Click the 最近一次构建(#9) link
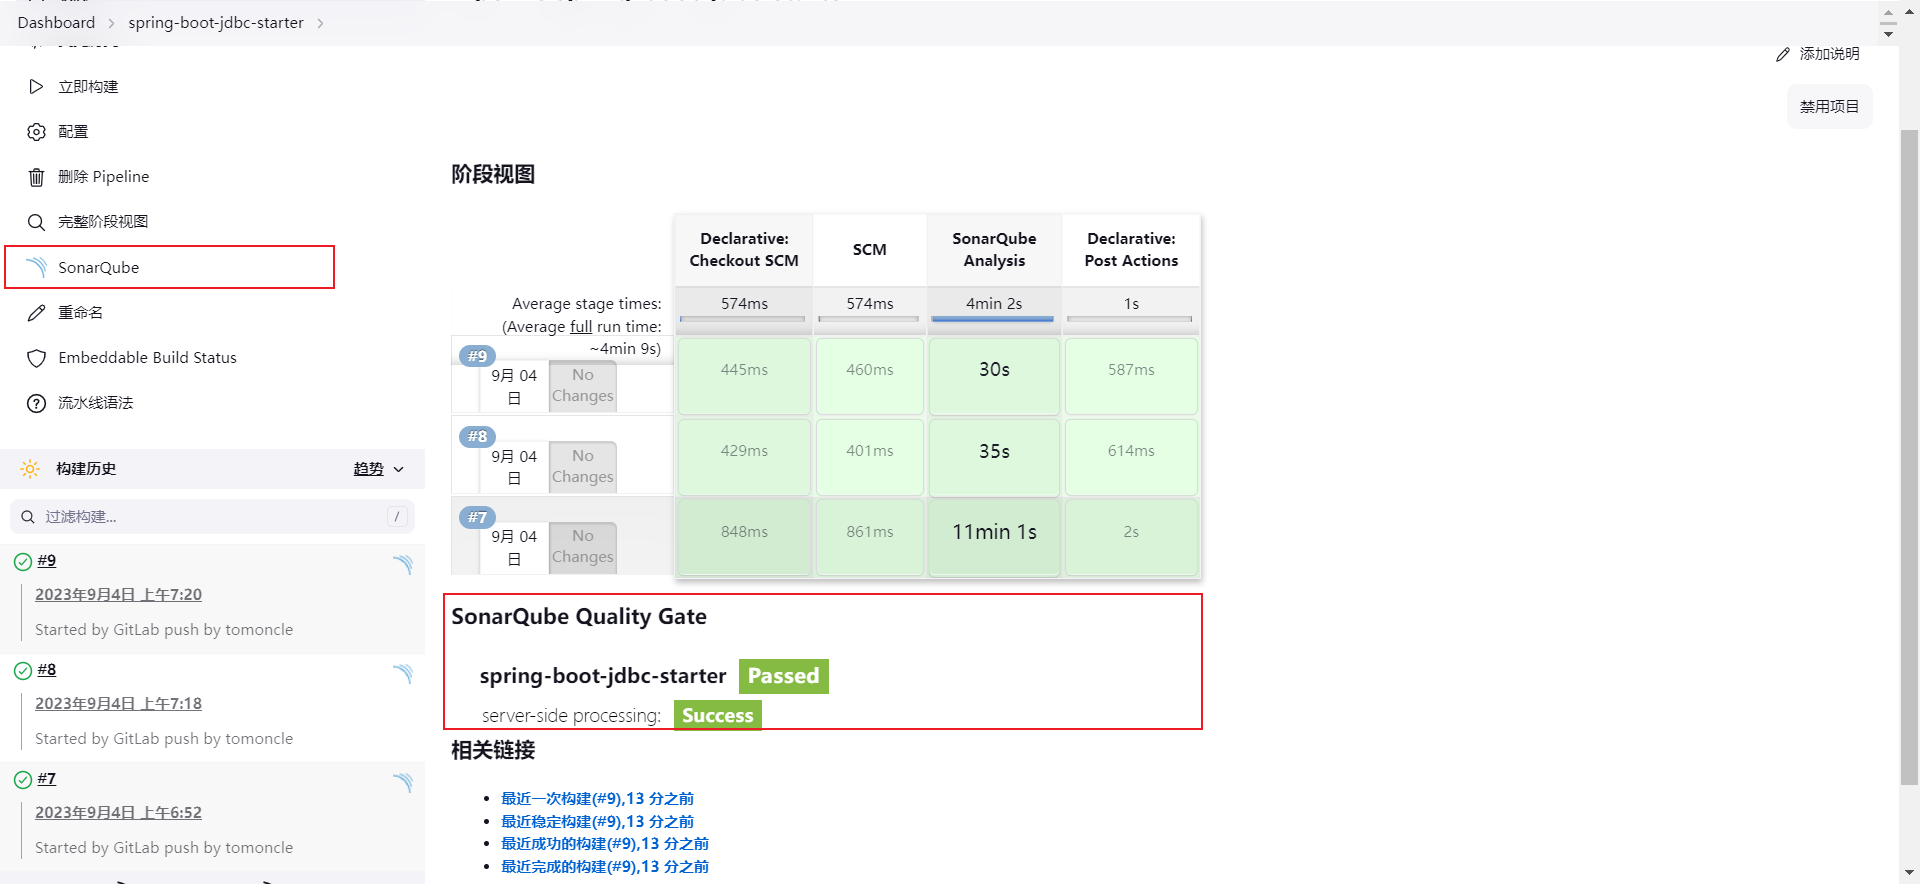Image resolution: width=1920 pixels, height=884 pixels. (x=597, y=799)
